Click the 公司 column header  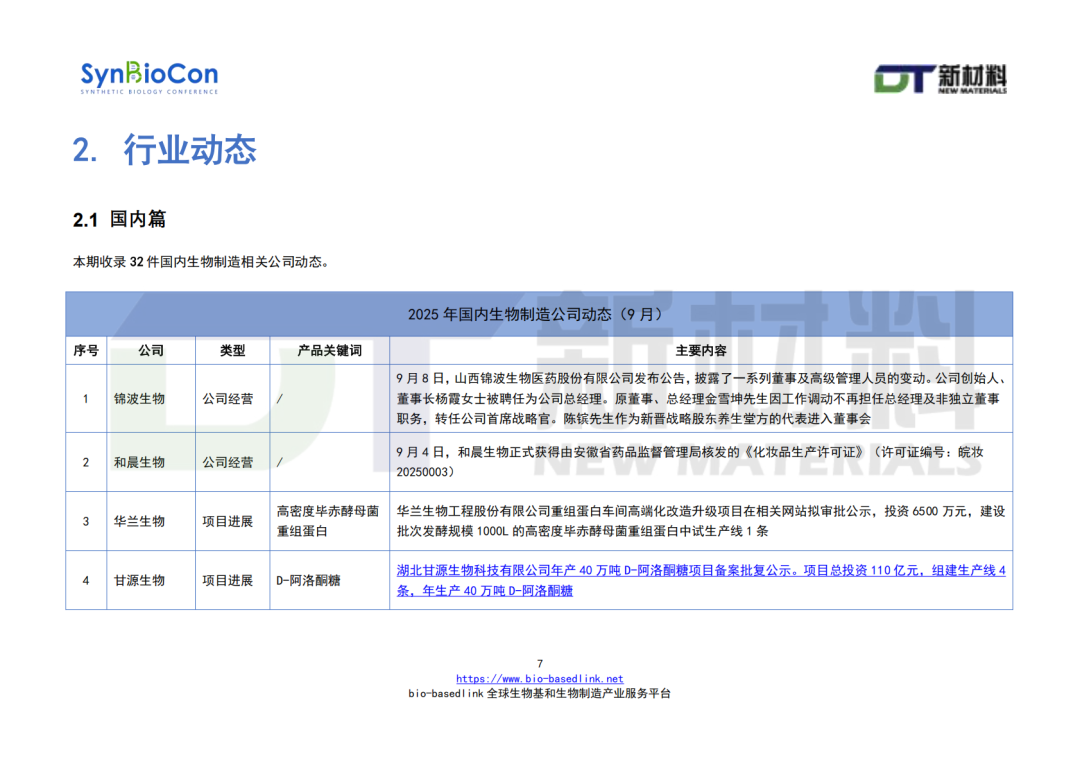coord(151,351)
